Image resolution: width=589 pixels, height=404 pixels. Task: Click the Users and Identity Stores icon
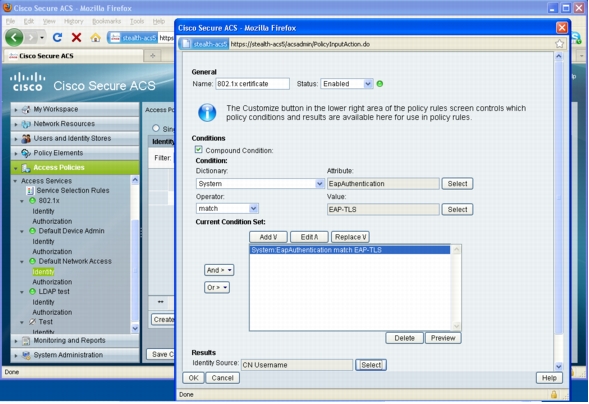click(26, 139)
